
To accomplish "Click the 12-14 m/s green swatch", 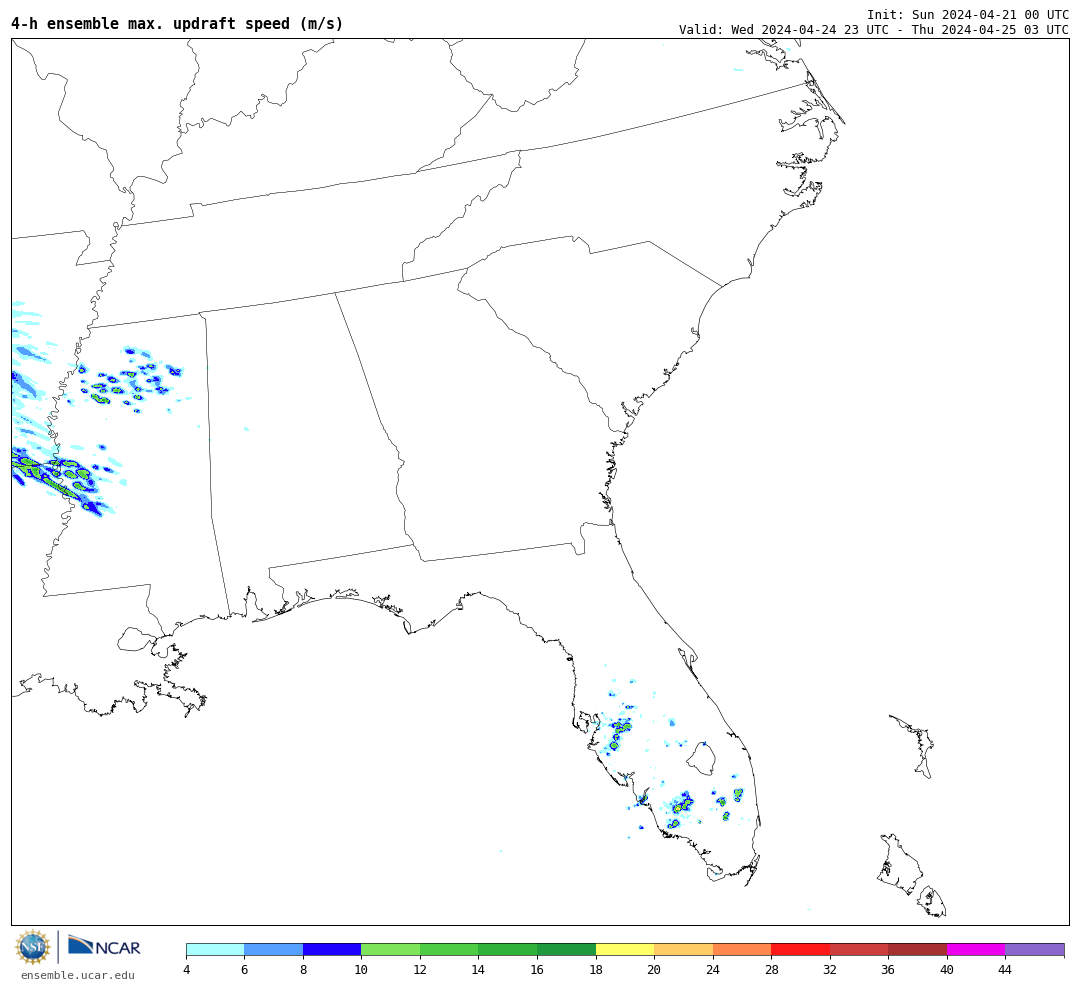I will [x=449, y=950].
